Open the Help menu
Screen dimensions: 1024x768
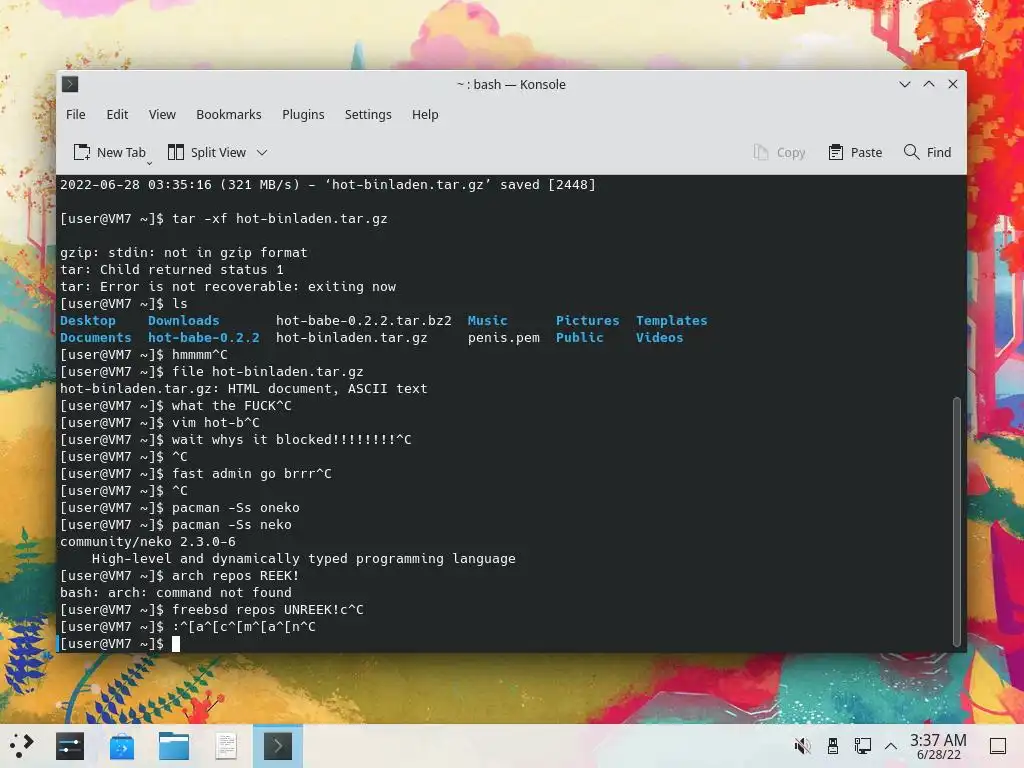[425, 114]
